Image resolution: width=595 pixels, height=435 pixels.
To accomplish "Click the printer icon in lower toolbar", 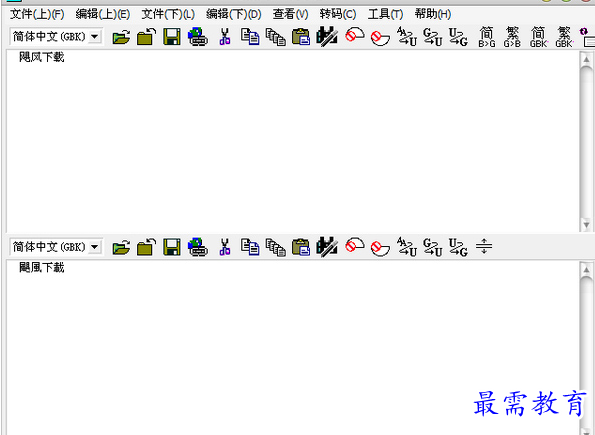I will coord(198,247).
